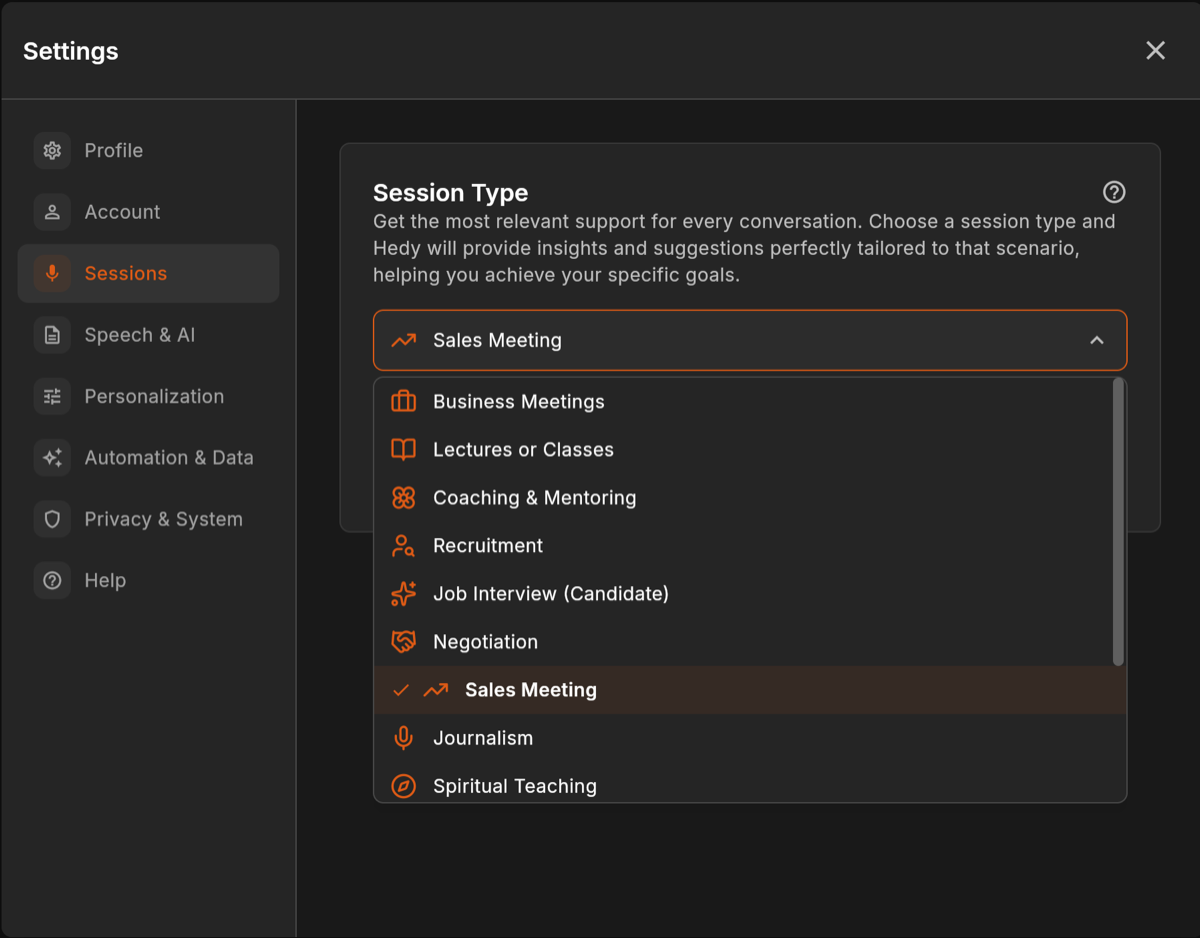Click the flower icon for Coaching & Mentoring
The height and width of the screenshot is (938, 1200).
tap(403, 498)
